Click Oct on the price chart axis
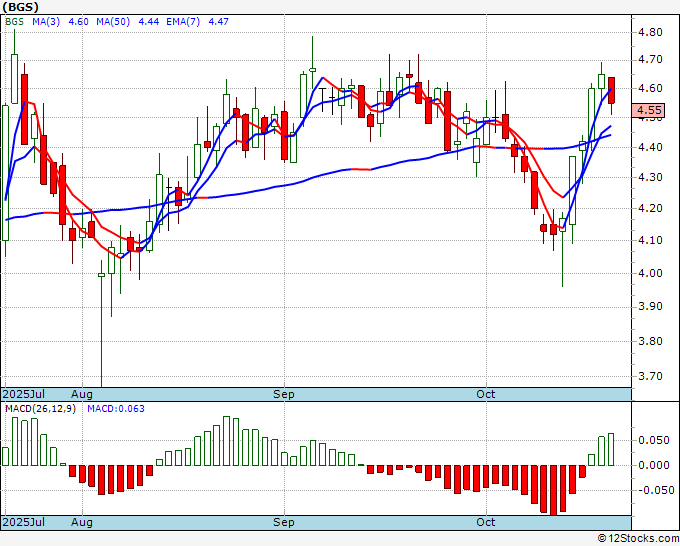This screenshot has height=546, width=680. tap(485, 394)
